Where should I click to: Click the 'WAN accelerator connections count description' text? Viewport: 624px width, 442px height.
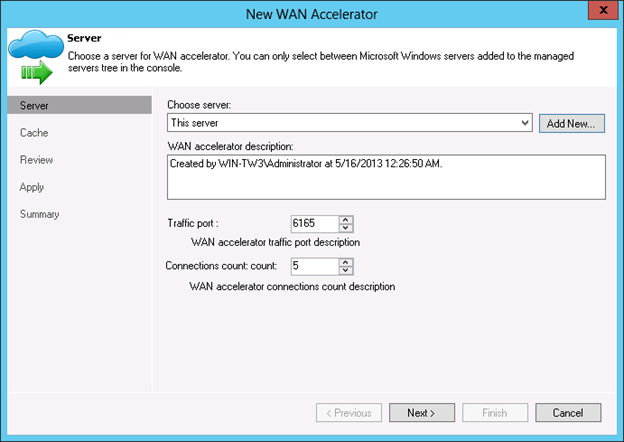point(292,286)
